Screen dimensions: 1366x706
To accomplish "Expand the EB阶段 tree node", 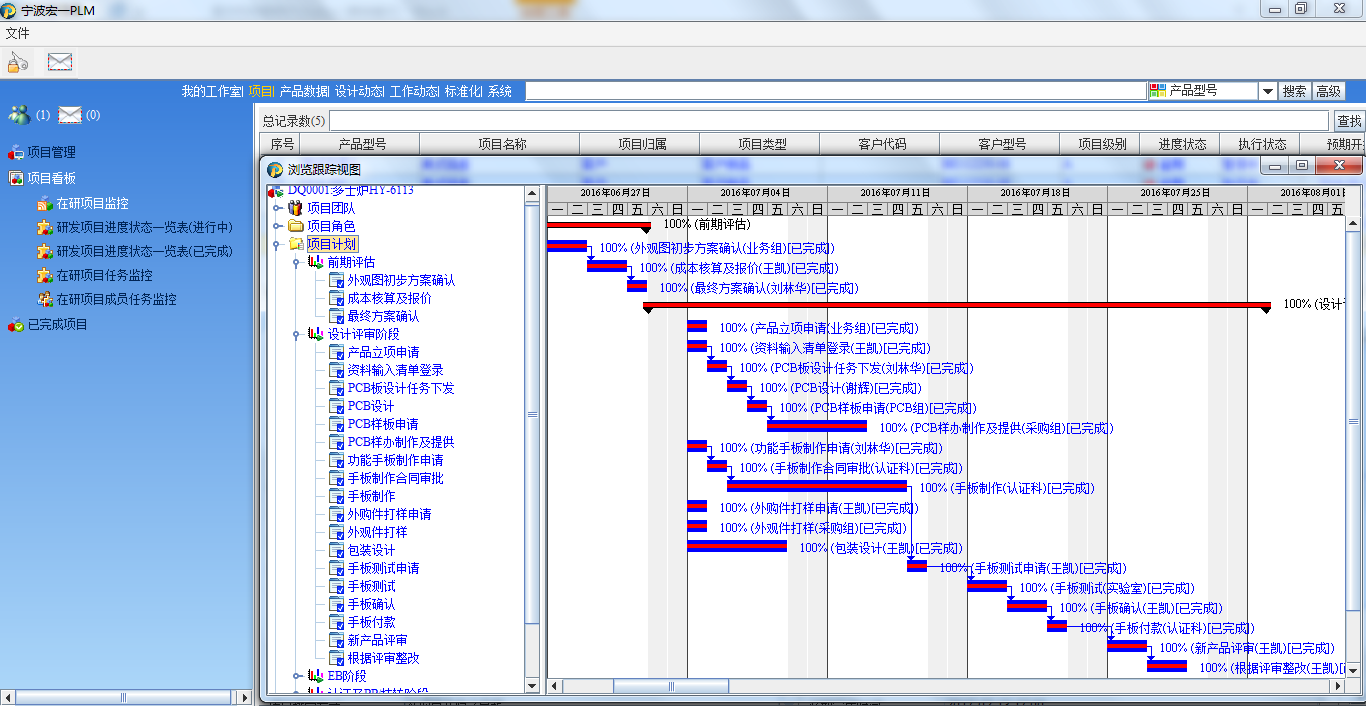I will point(297,676).
